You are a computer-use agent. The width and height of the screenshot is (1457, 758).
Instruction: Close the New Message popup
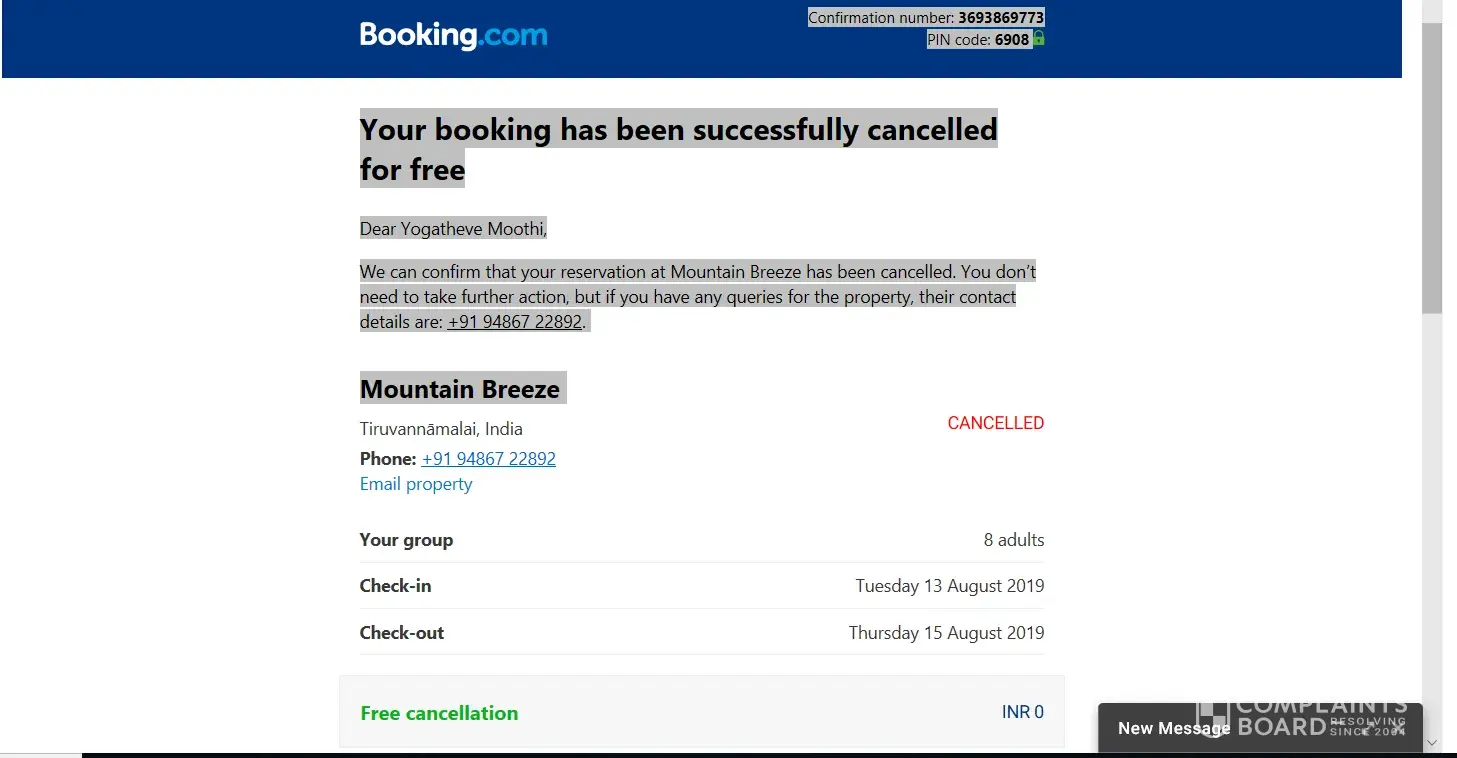tap(1399, 728)
